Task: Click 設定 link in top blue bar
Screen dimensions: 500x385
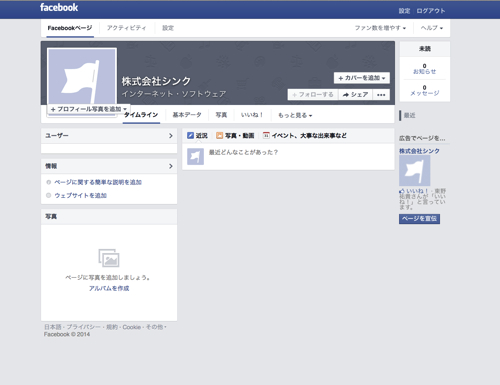Action: [x=404, y=11]
